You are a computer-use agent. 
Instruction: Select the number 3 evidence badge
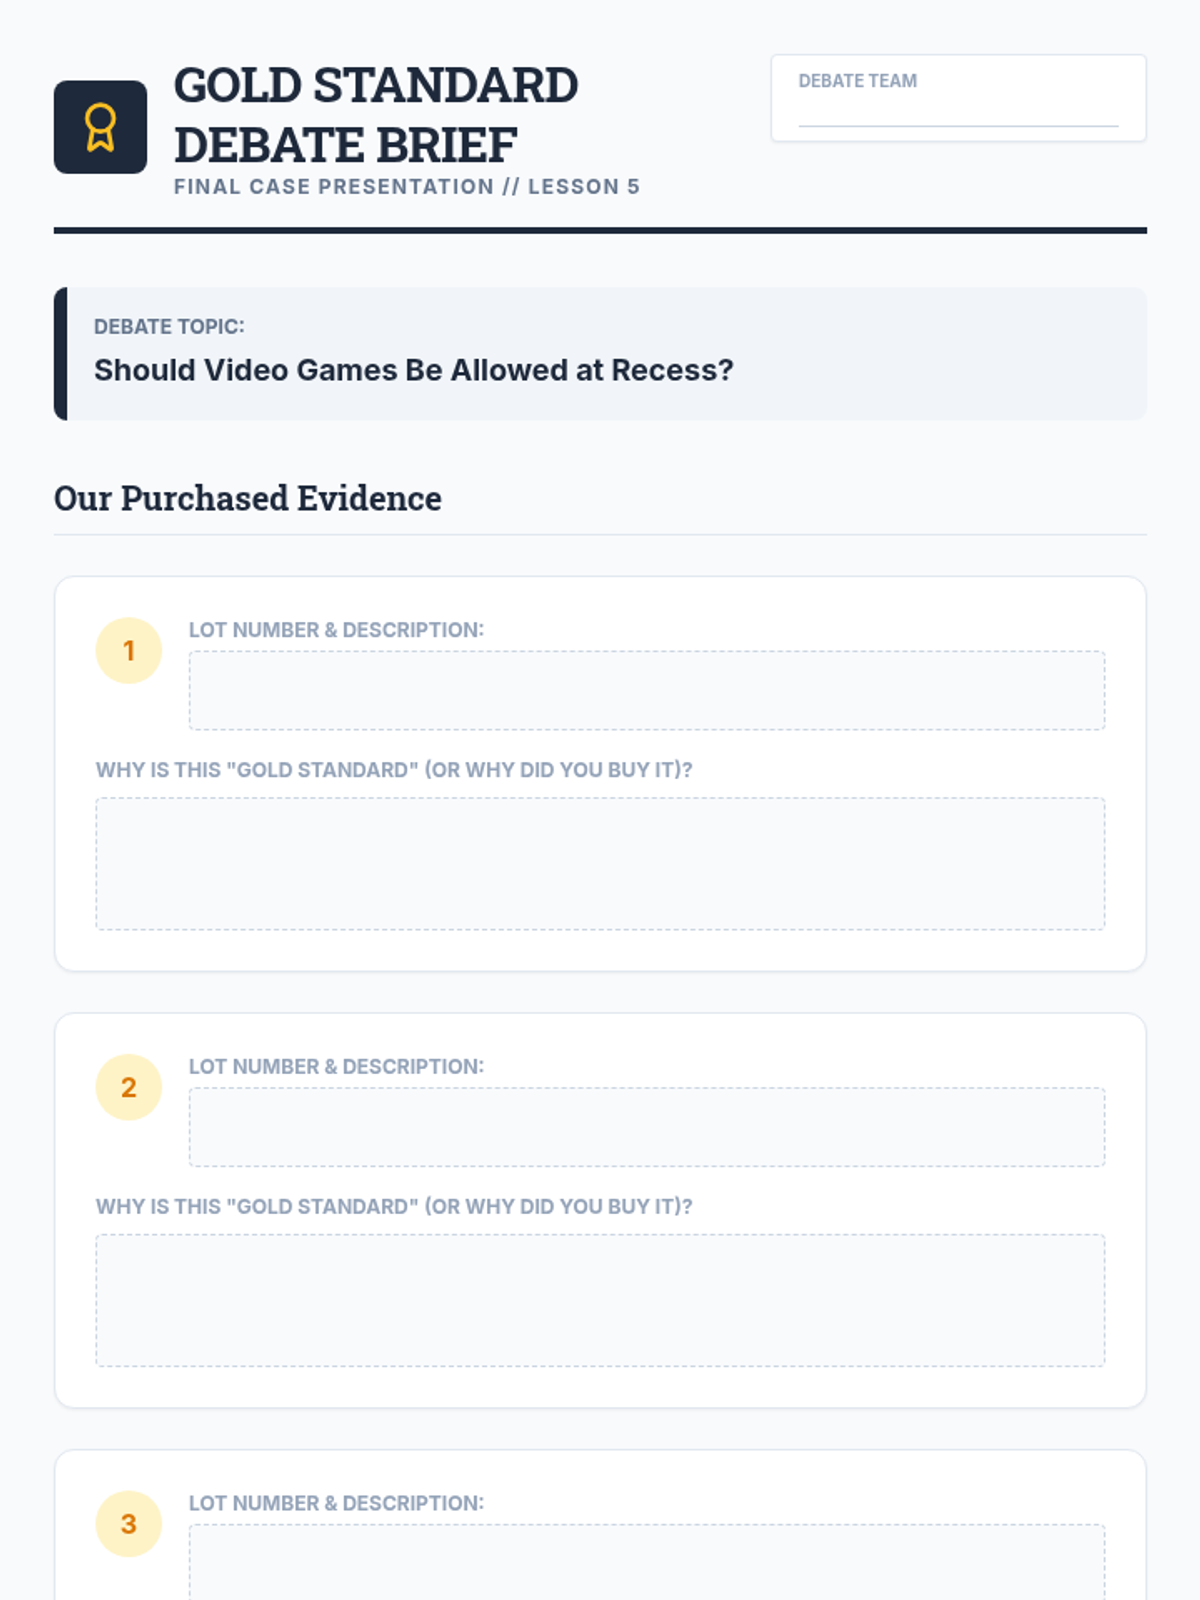pyautogui.click(x=129, y=1524)
